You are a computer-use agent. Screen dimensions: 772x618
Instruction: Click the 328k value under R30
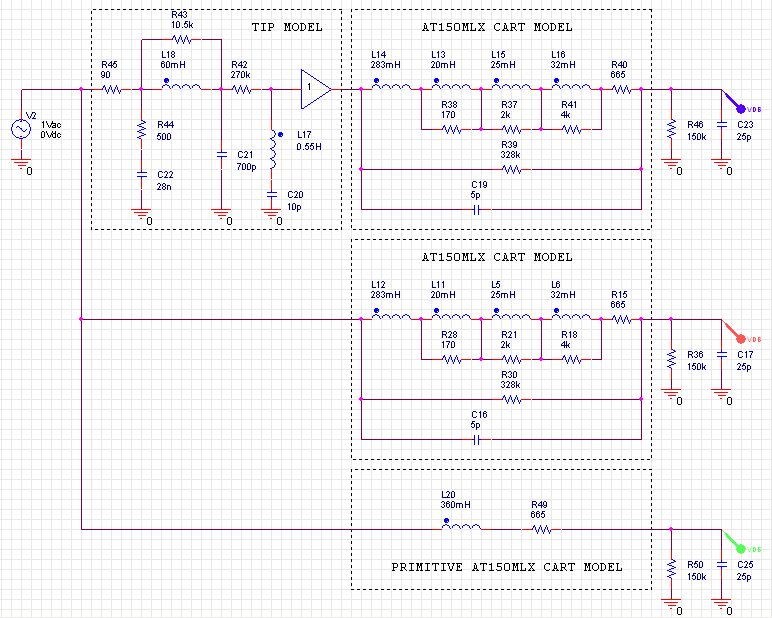511,385
